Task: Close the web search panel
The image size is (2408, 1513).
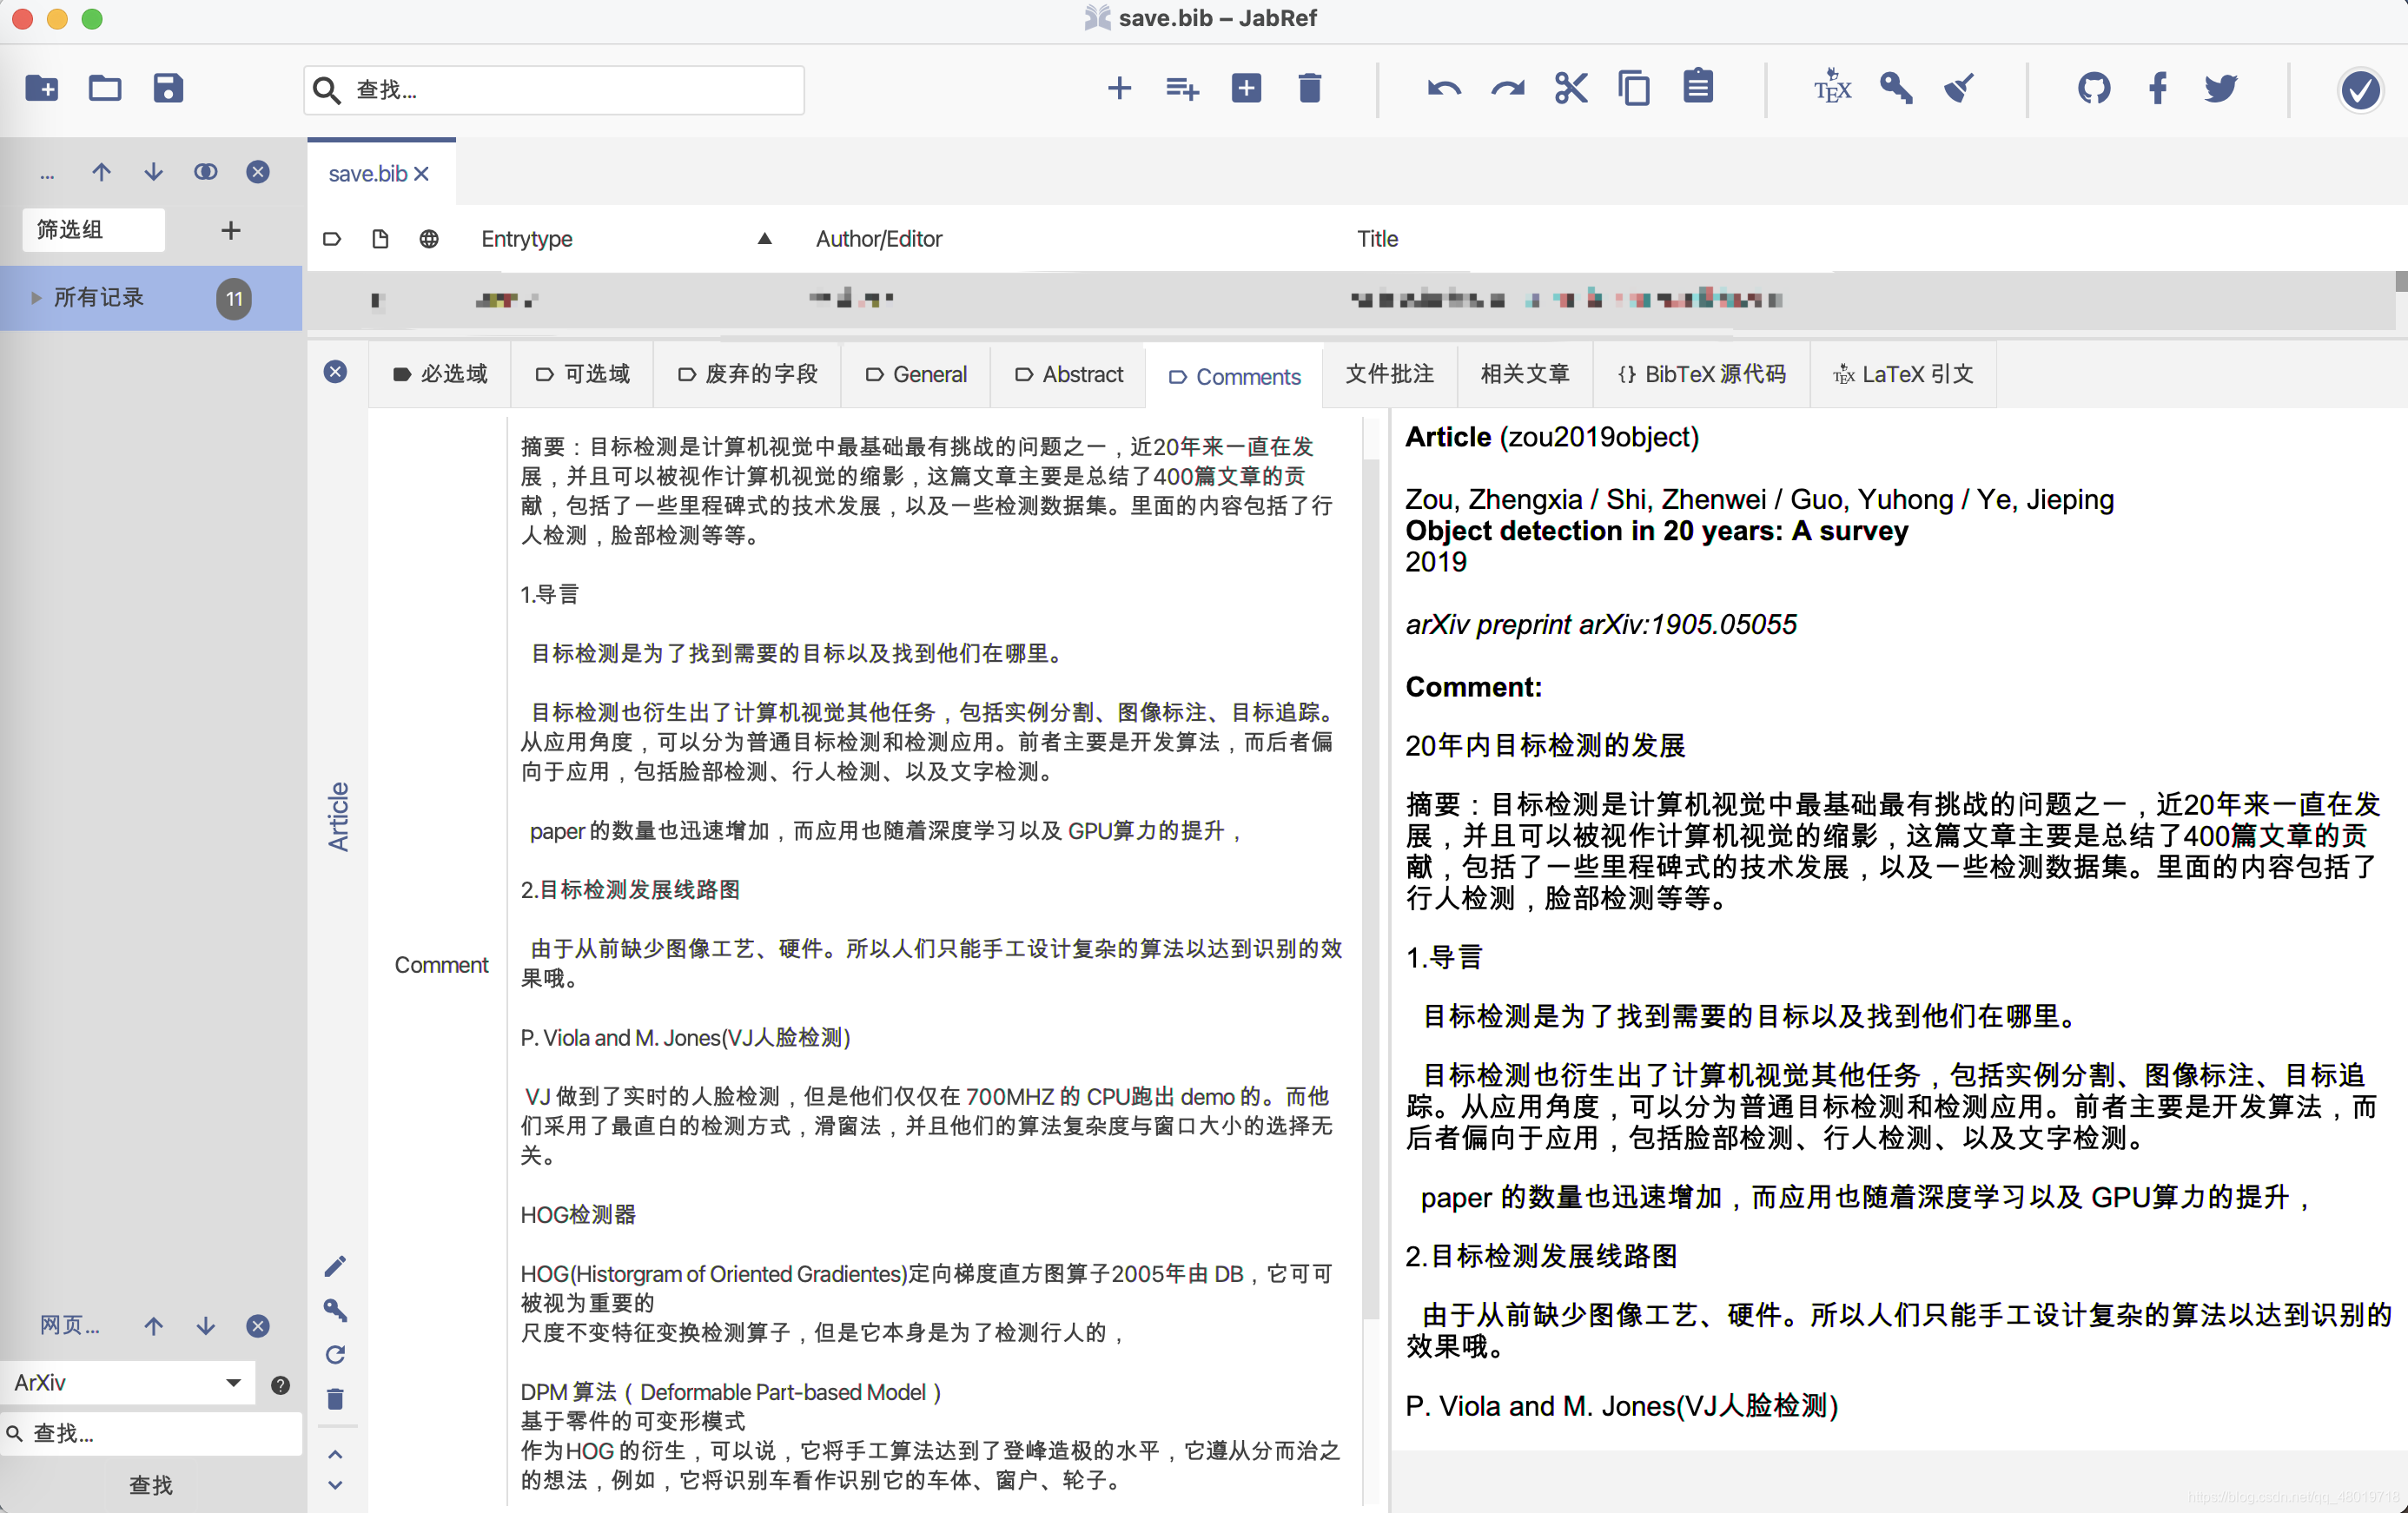Action: (257, 1325)
